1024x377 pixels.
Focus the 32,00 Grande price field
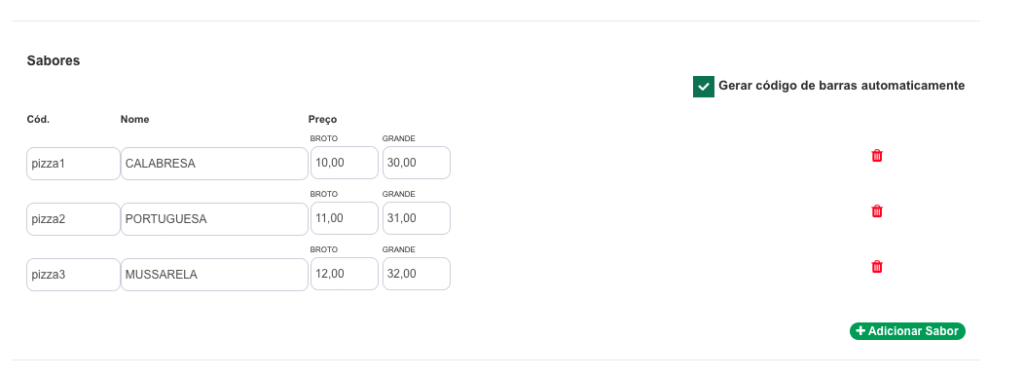[416, 274]
